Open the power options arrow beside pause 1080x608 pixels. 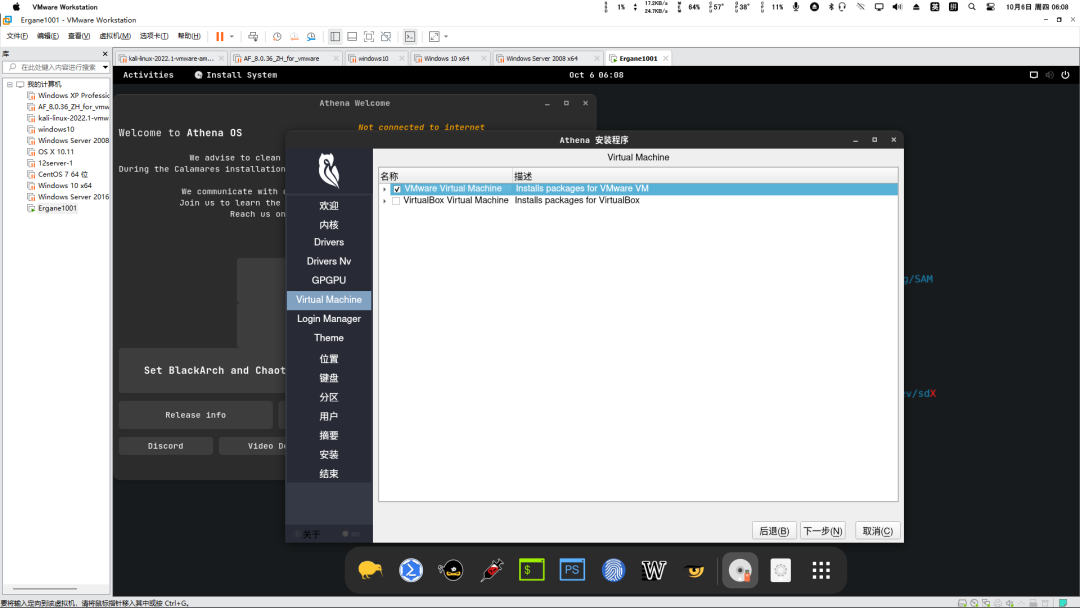click(x=231, y=36)
